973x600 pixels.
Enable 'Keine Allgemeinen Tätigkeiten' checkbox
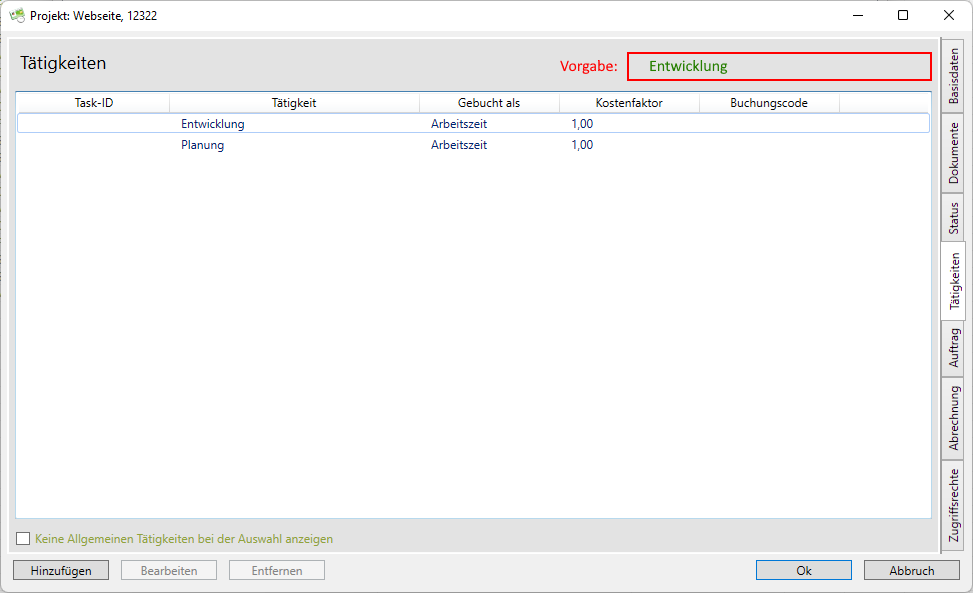tap(23, 539)
